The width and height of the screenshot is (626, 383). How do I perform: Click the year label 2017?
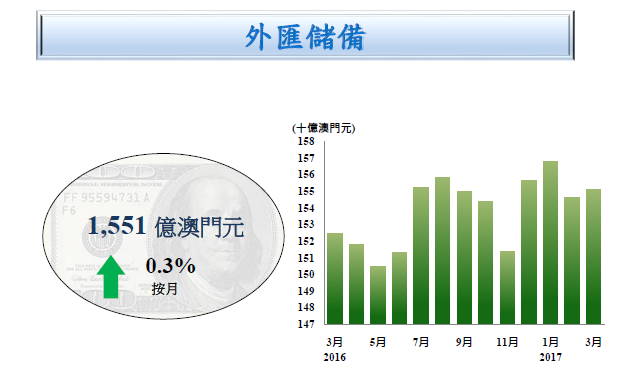(551, 357)
